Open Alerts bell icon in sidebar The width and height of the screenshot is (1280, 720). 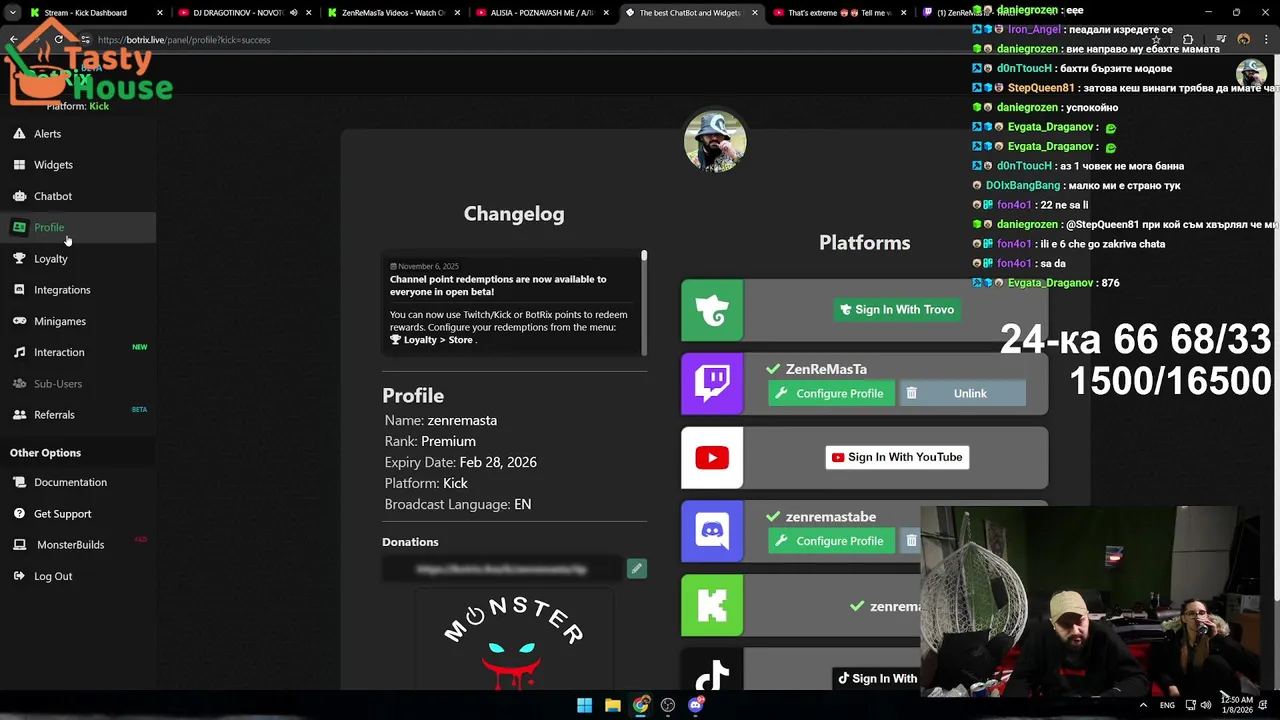(x=19, y=134)
